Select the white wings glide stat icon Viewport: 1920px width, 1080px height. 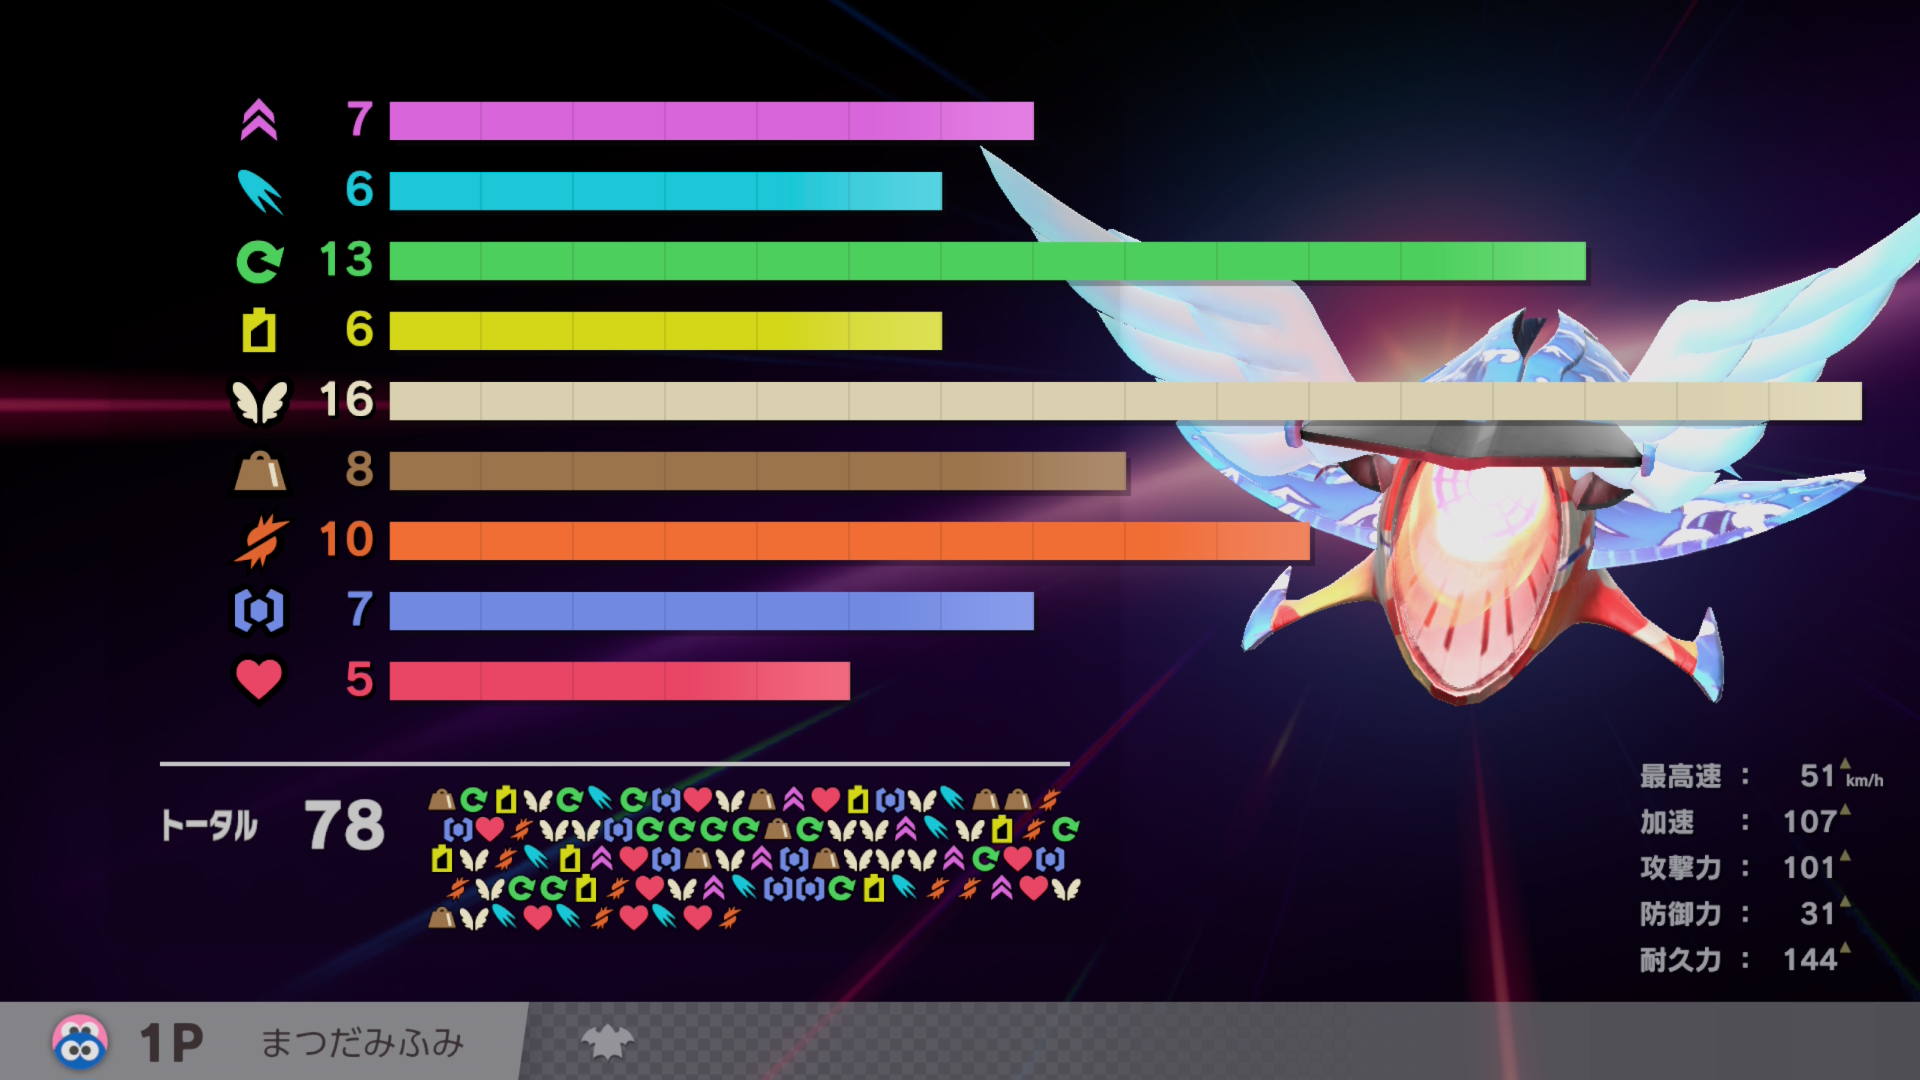(x=259, y=402)
